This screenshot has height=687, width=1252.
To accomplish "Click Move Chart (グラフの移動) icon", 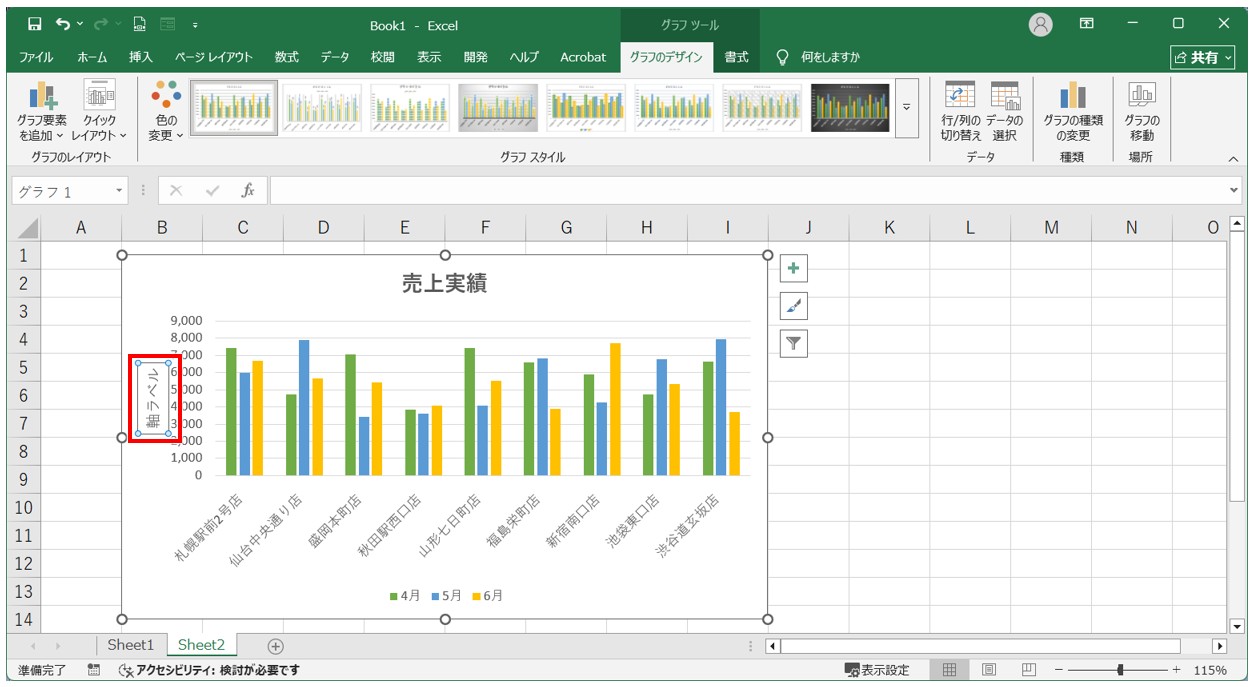I will pyautogui.click(x=1142, y=112).
